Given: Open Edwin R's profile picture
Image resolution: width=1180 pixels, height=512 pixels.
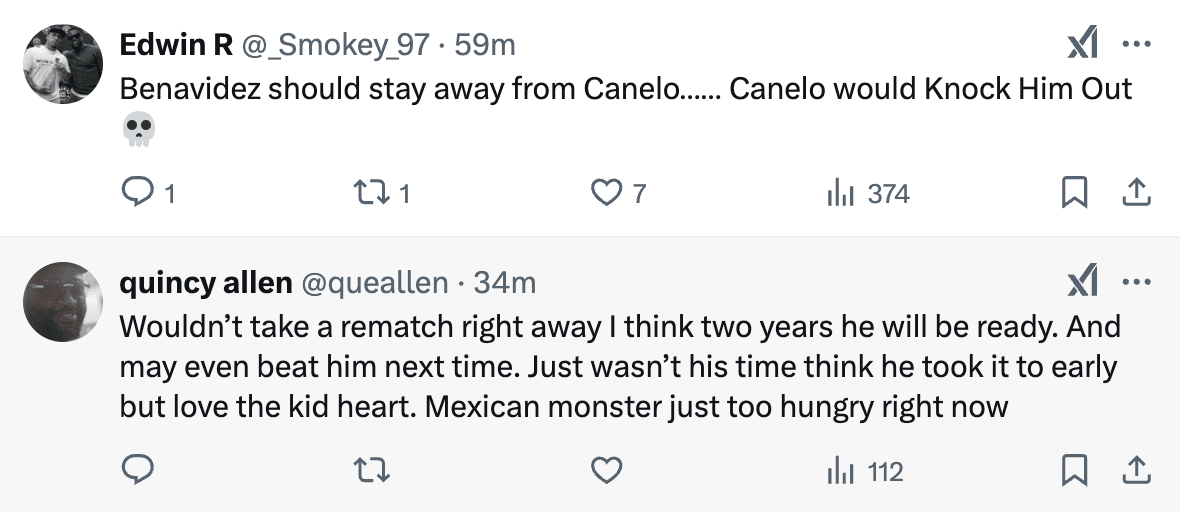Looking at the screenshot, I should click(x=62, y=65).
